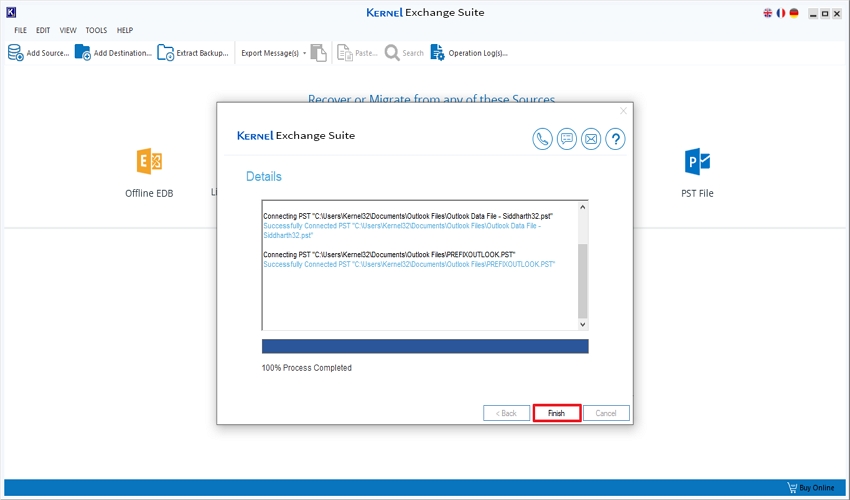Click the 'Connecting PST' PREFIXOUTLOOK.PST log line
This screenshot has height=500, width=850.
(389, 254)
